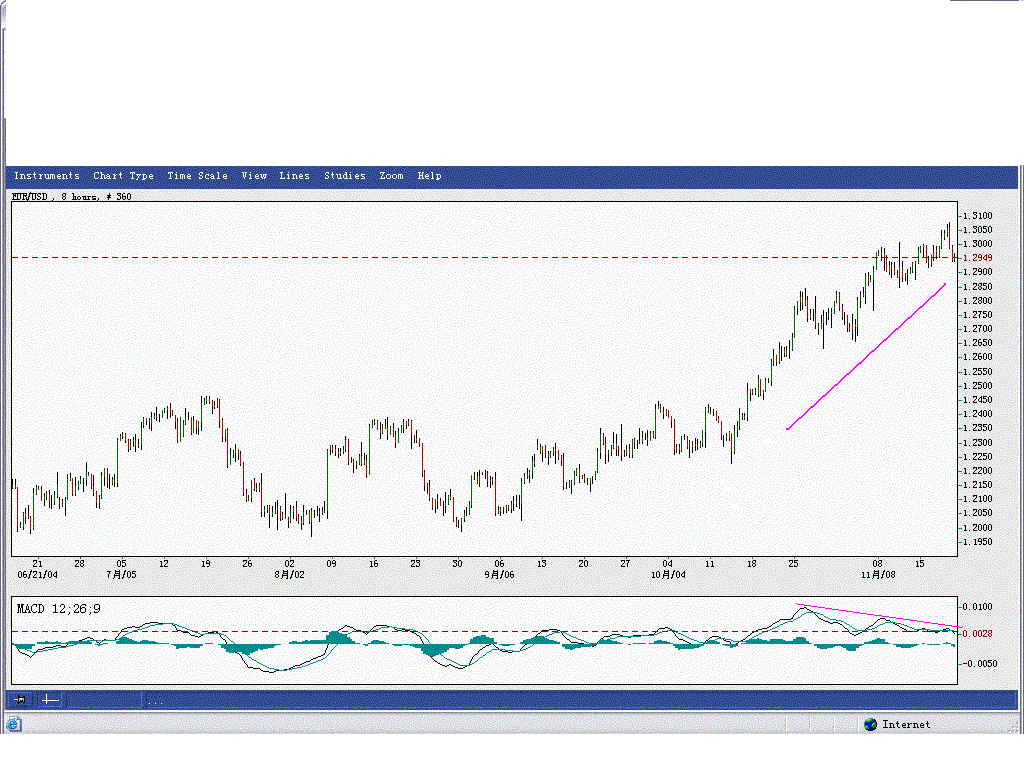Image resolution: width=1024 pixels, height=768 pixels.
Task: Click the Internet security zone label
Action: tap(906, 724)
